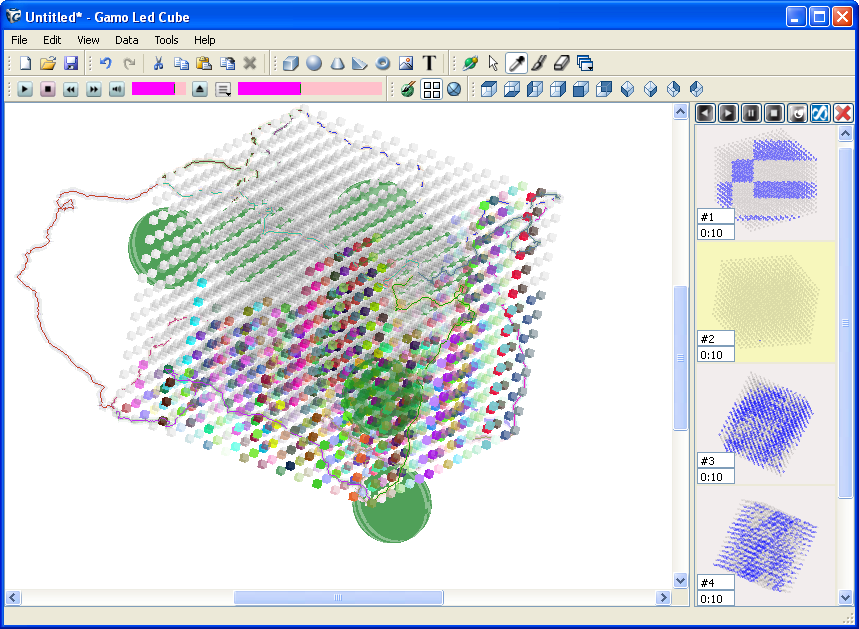Select the eraser tool
The width and height of the screenshot is (859, 629).
pos(562,64)
